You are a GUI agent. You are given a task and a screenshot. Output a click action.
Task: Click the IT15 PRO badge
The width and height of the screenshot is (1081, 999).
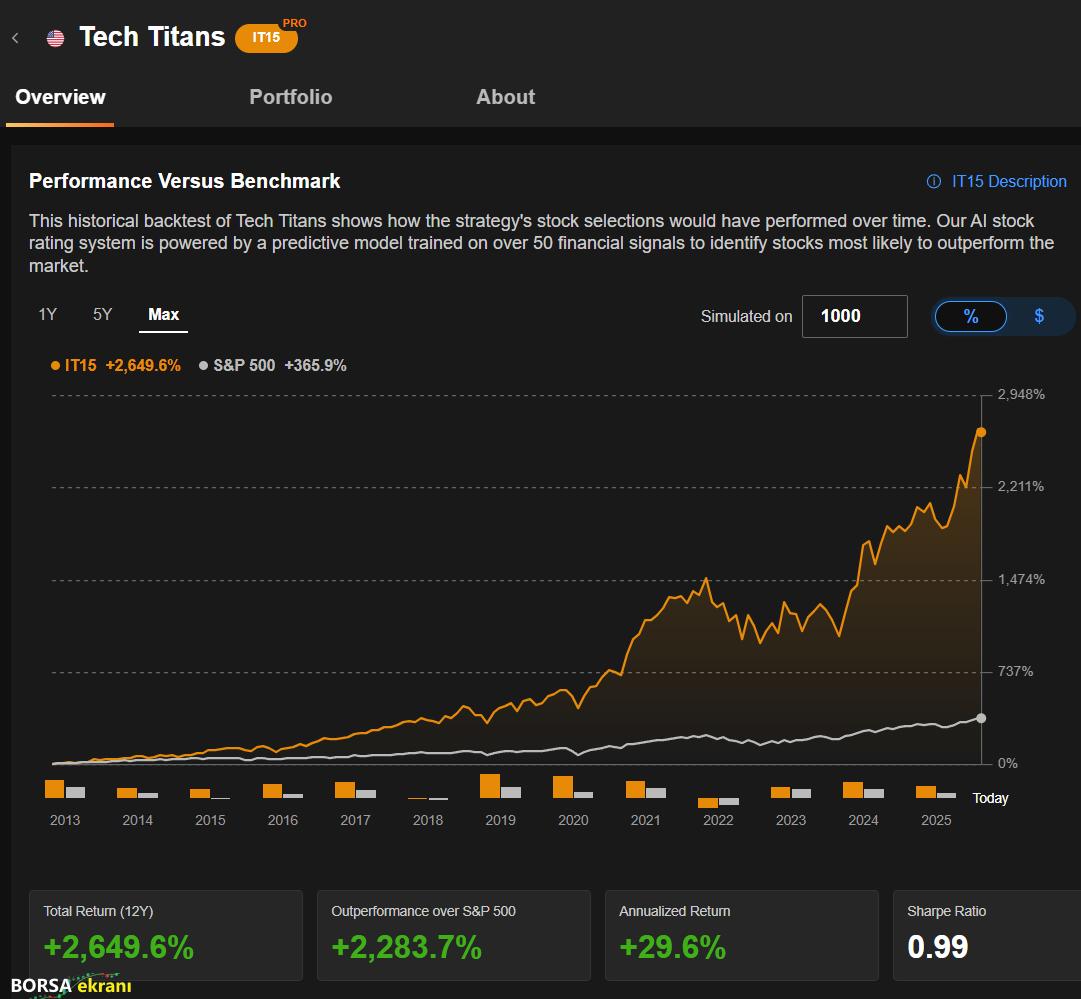pos(267,37)
